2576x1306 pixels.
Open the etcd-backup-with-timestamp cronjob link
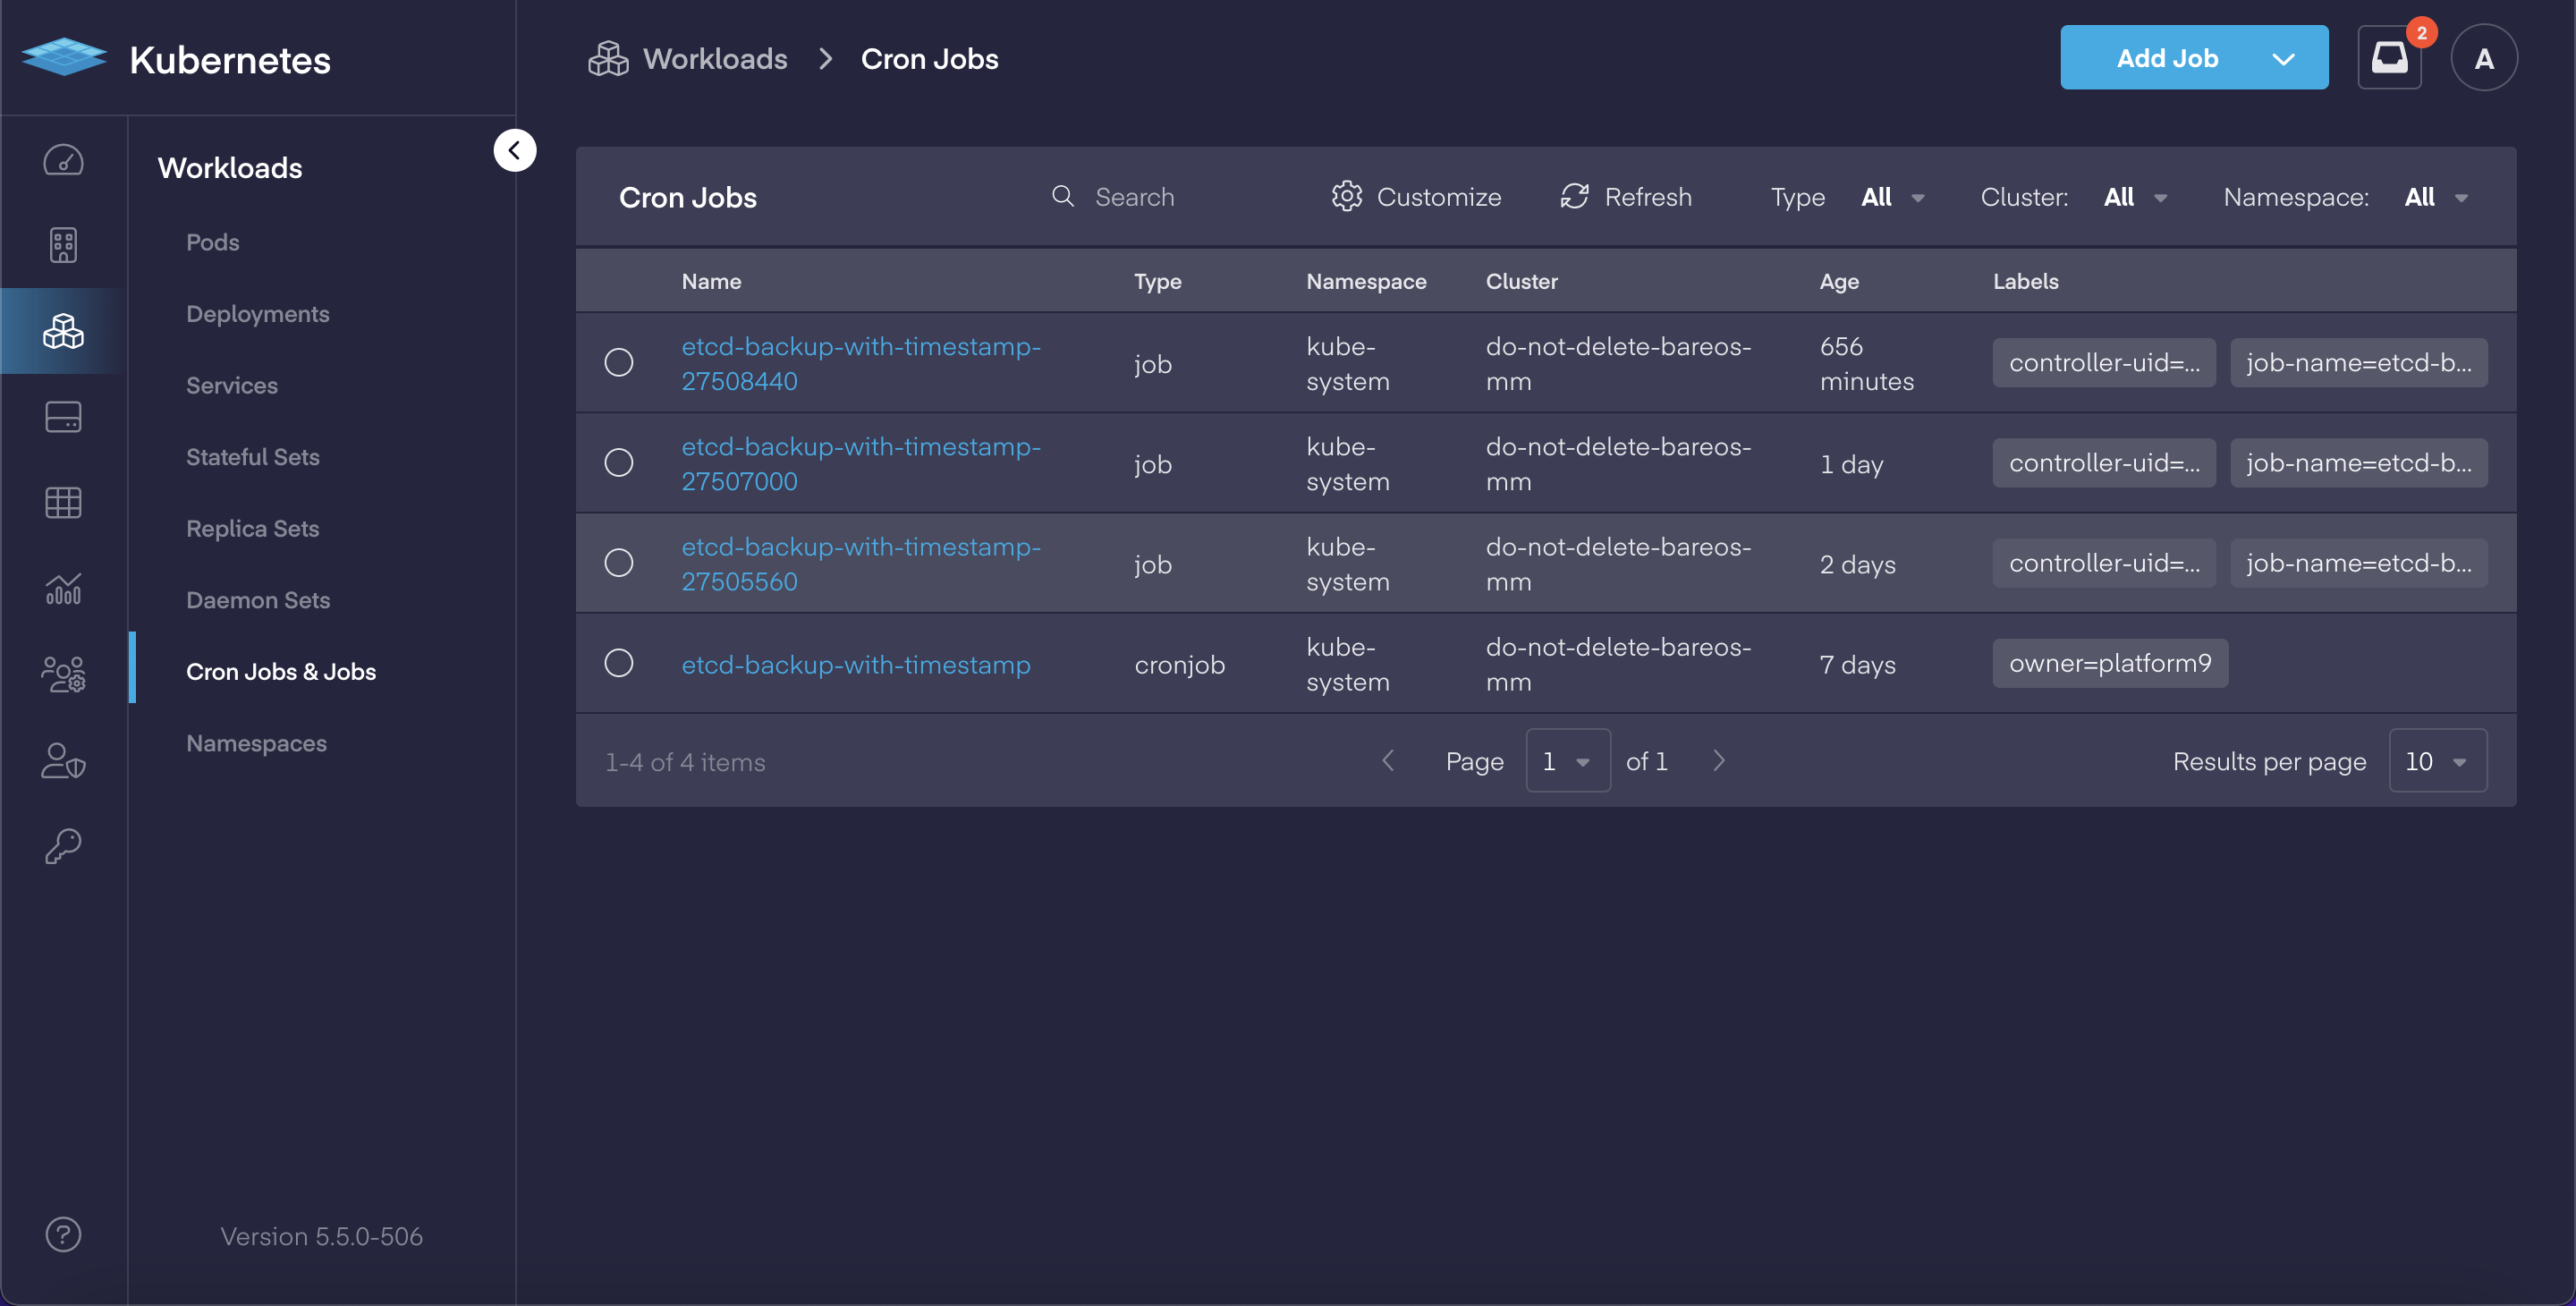[856, 664]
